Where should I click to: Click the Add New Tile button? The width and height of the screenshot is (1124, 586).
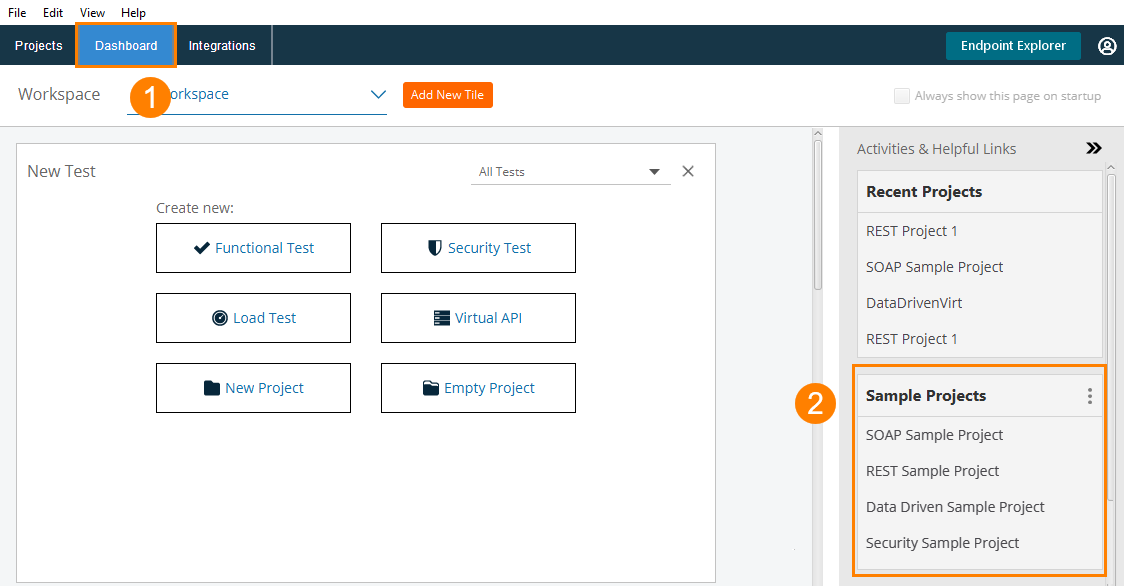(x=447, y=94)
